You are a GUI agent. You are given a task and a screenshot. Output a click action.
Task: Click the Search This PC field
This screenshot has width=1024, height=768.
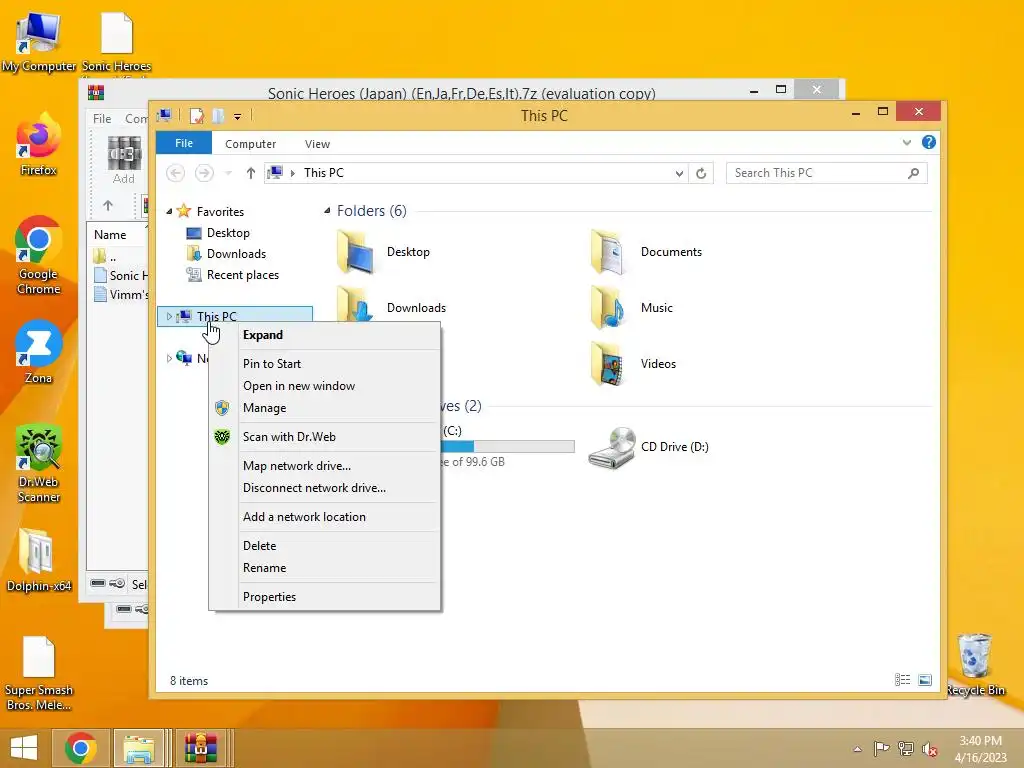pos(826,173)
